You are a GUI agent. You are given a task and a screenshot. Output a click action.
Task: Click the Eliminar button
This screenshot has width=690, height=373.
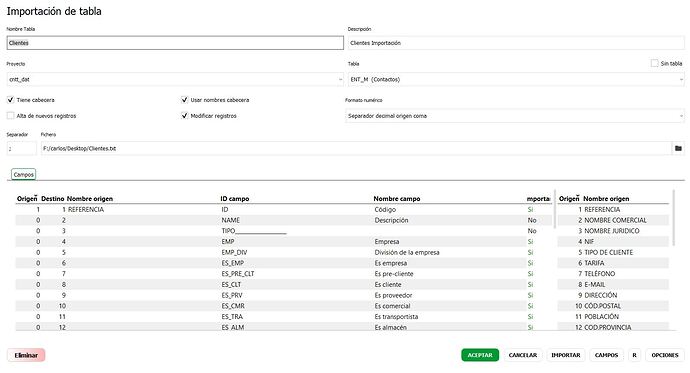coord(26,355)
